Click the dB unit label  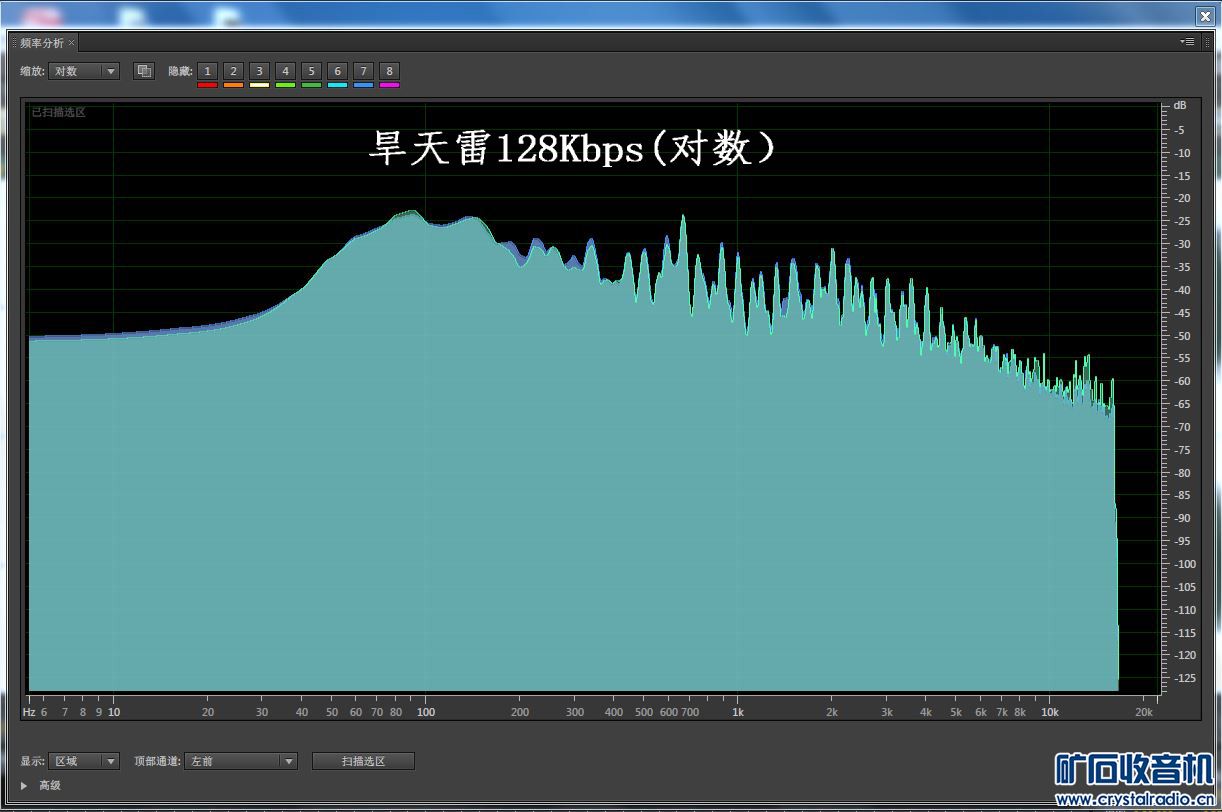[1180, 105]
